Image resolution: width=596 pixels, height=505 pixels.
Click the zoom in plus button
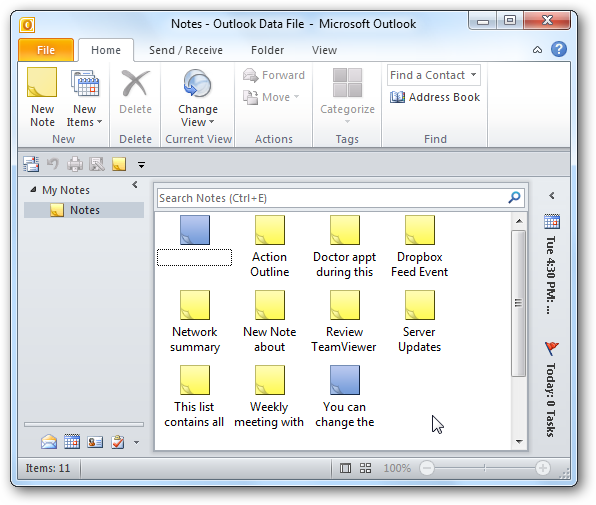543,468
